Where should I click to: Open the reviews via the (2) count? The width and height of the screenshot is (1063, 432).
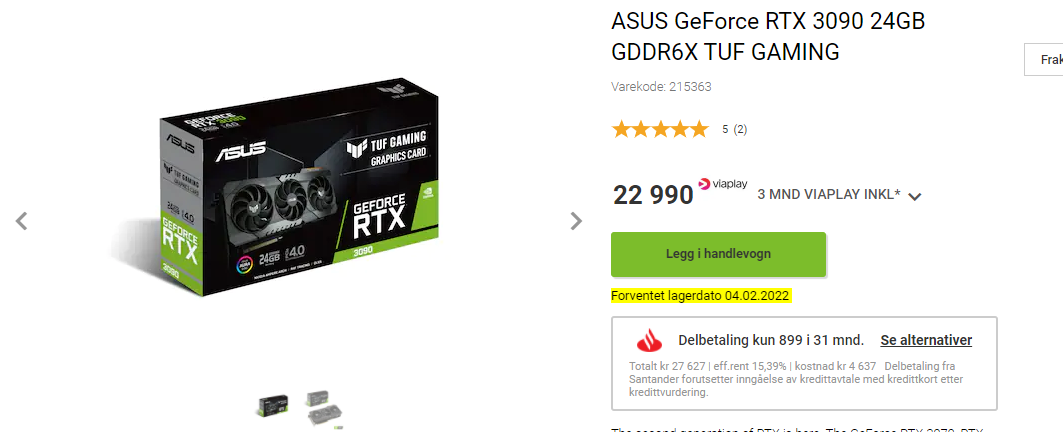(x=740, y=130)
